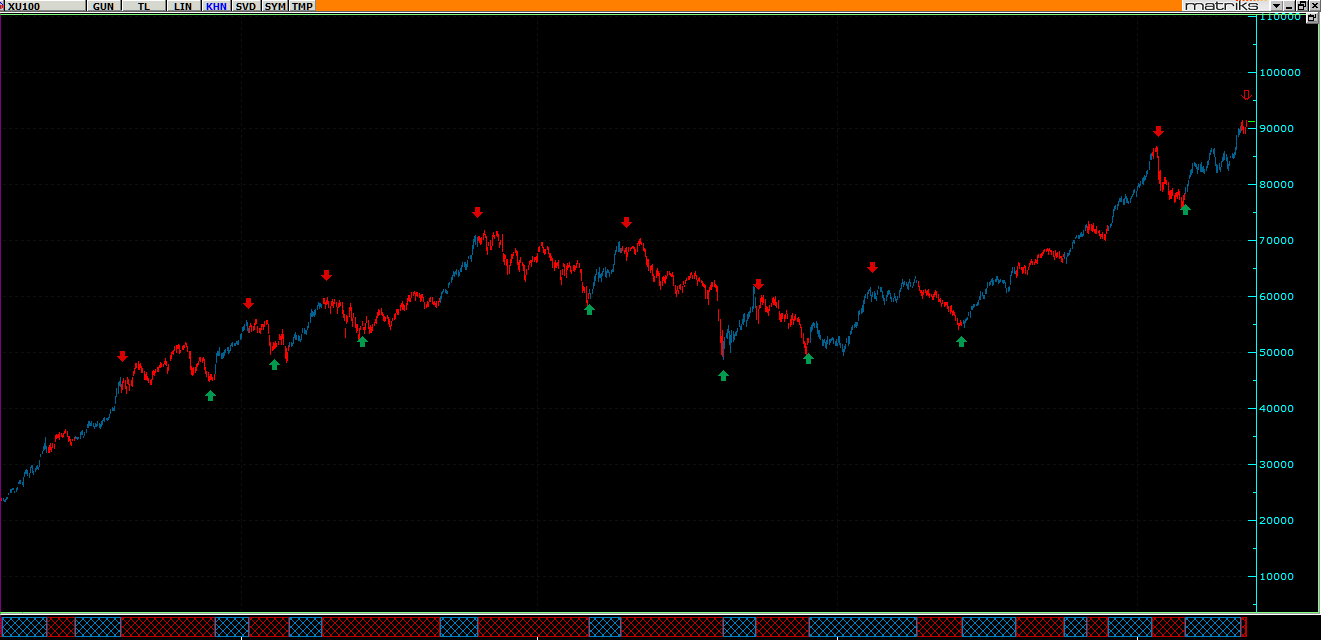Click the hollow red sell arrow at chart's end

1246,95
